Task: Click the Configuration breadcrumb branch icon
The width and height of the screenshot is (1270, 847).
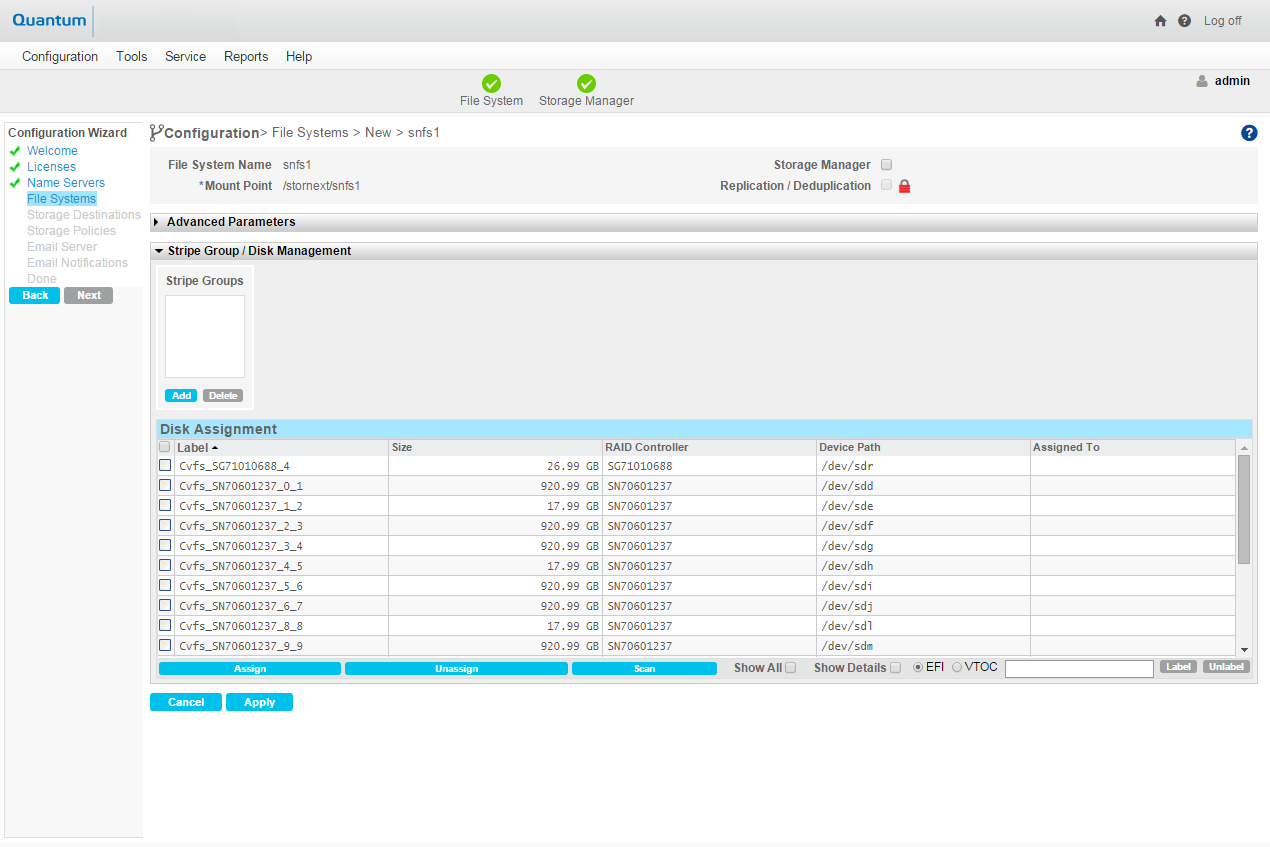Action: (x=156, y=133)
